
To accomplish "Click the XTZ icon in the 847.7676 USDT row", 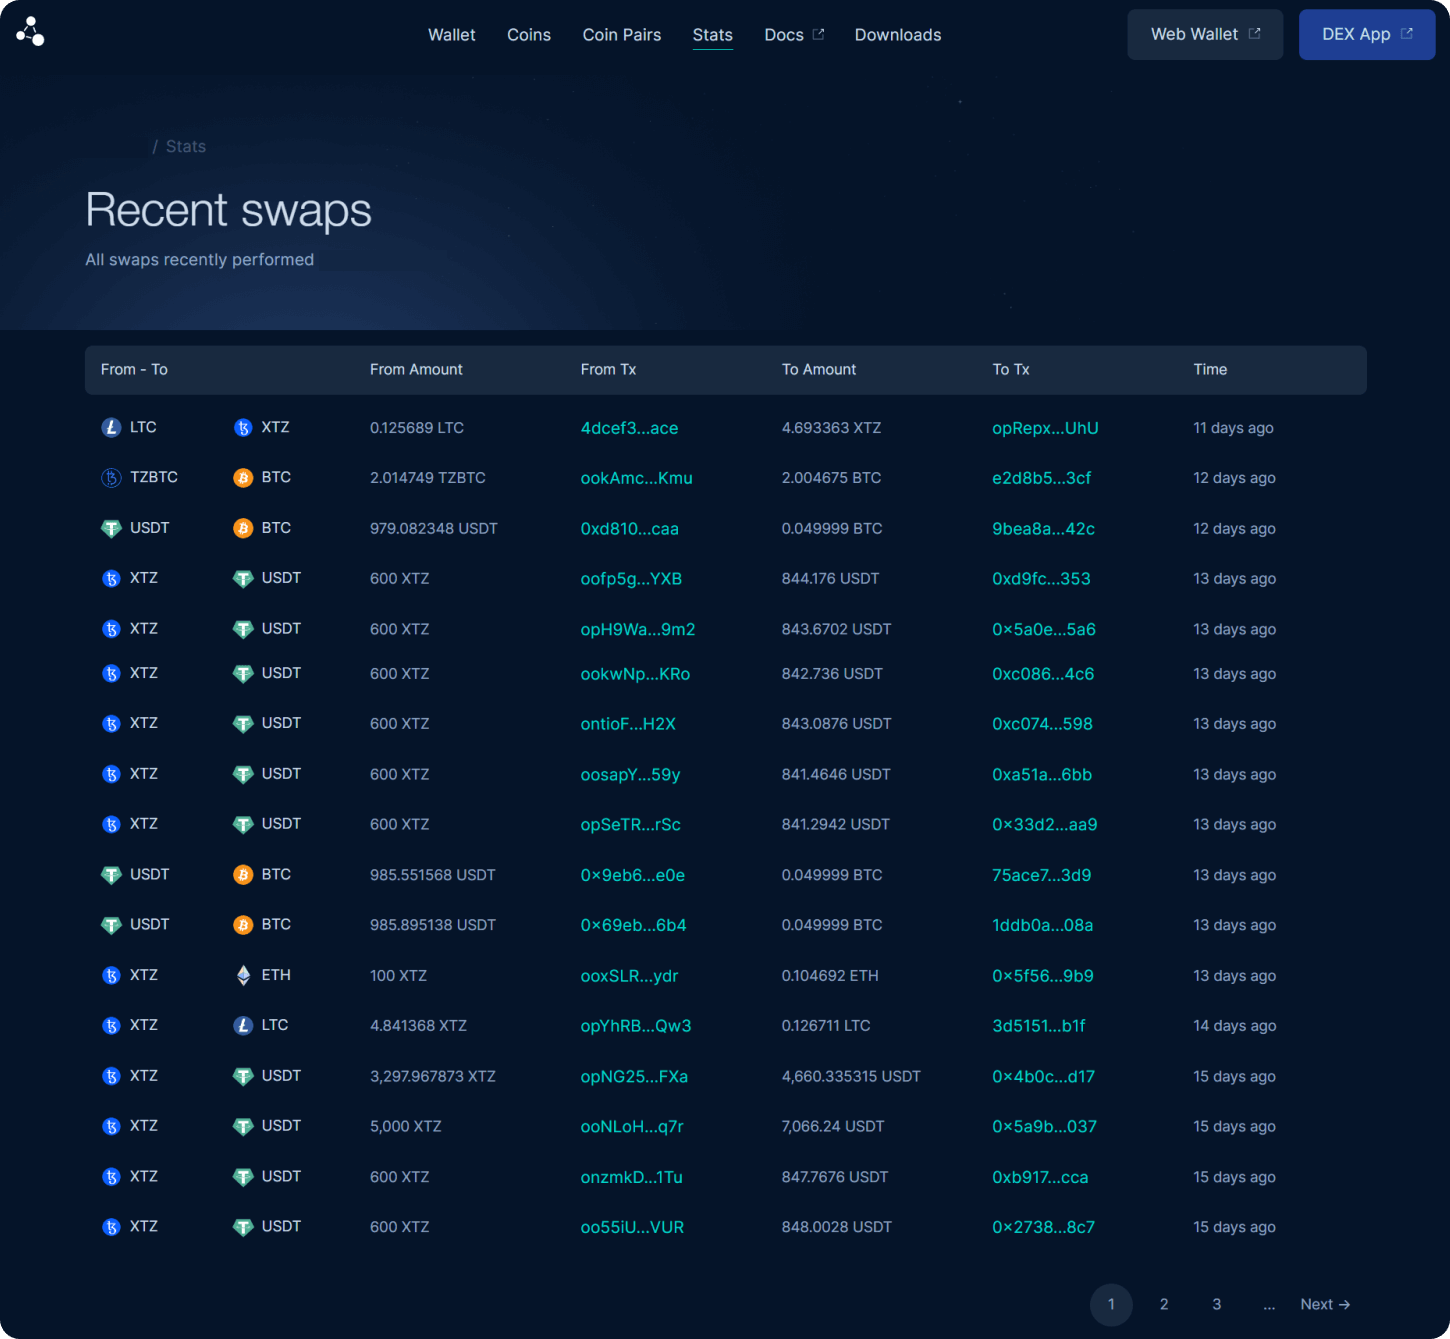I will [112, 1177].
